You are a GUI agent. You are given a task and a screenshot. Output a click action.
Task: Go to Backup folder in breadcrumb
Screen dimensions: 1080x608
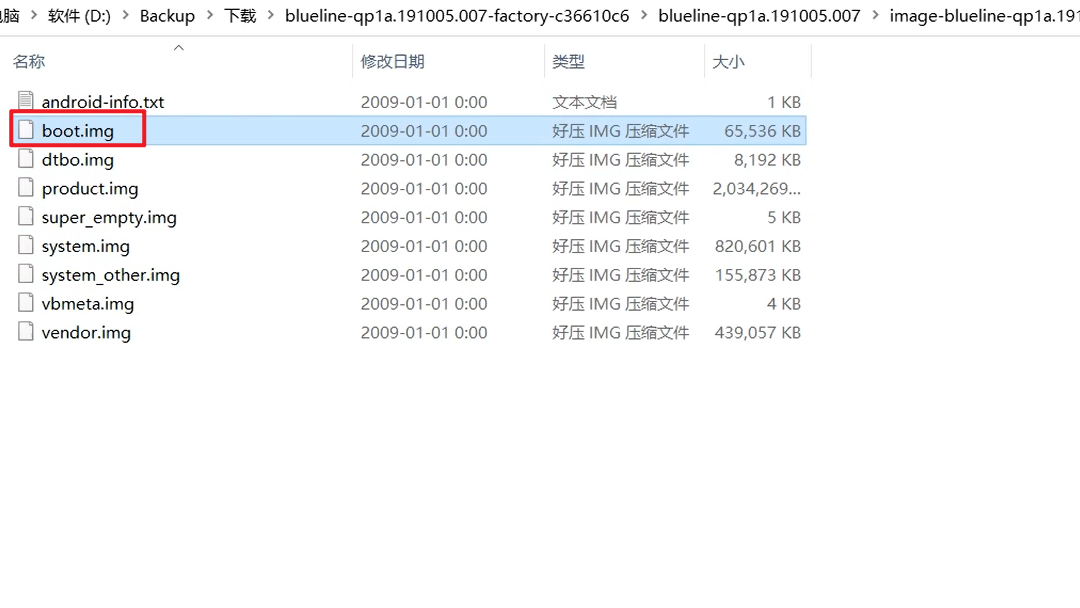coord(167,15)
